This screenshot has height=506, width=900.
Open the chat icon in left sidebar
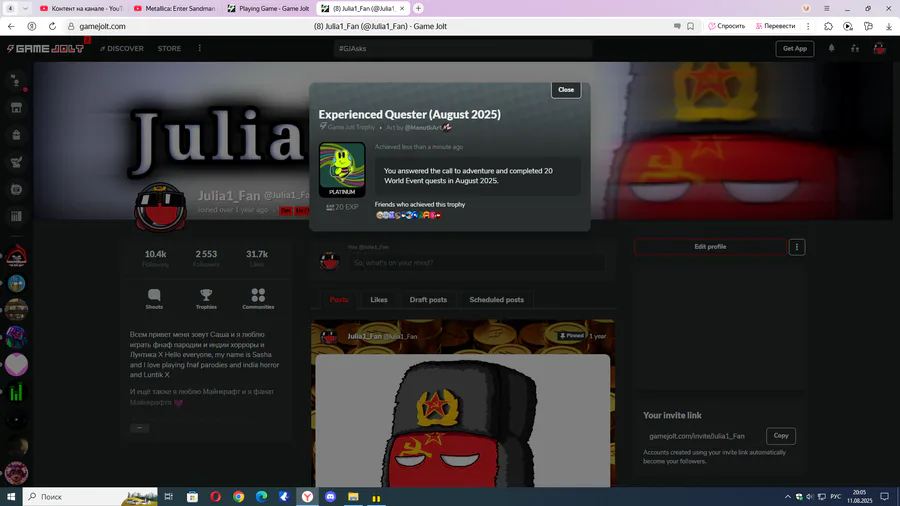point(16,81)
